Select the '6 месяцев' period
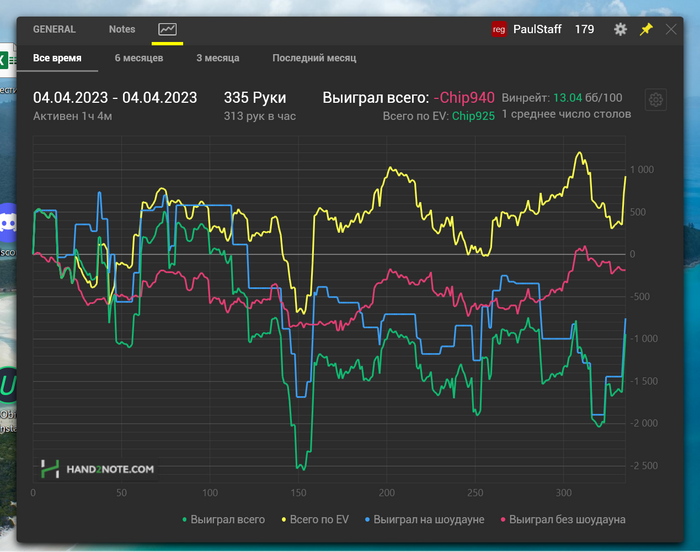 tap(137, 58)
